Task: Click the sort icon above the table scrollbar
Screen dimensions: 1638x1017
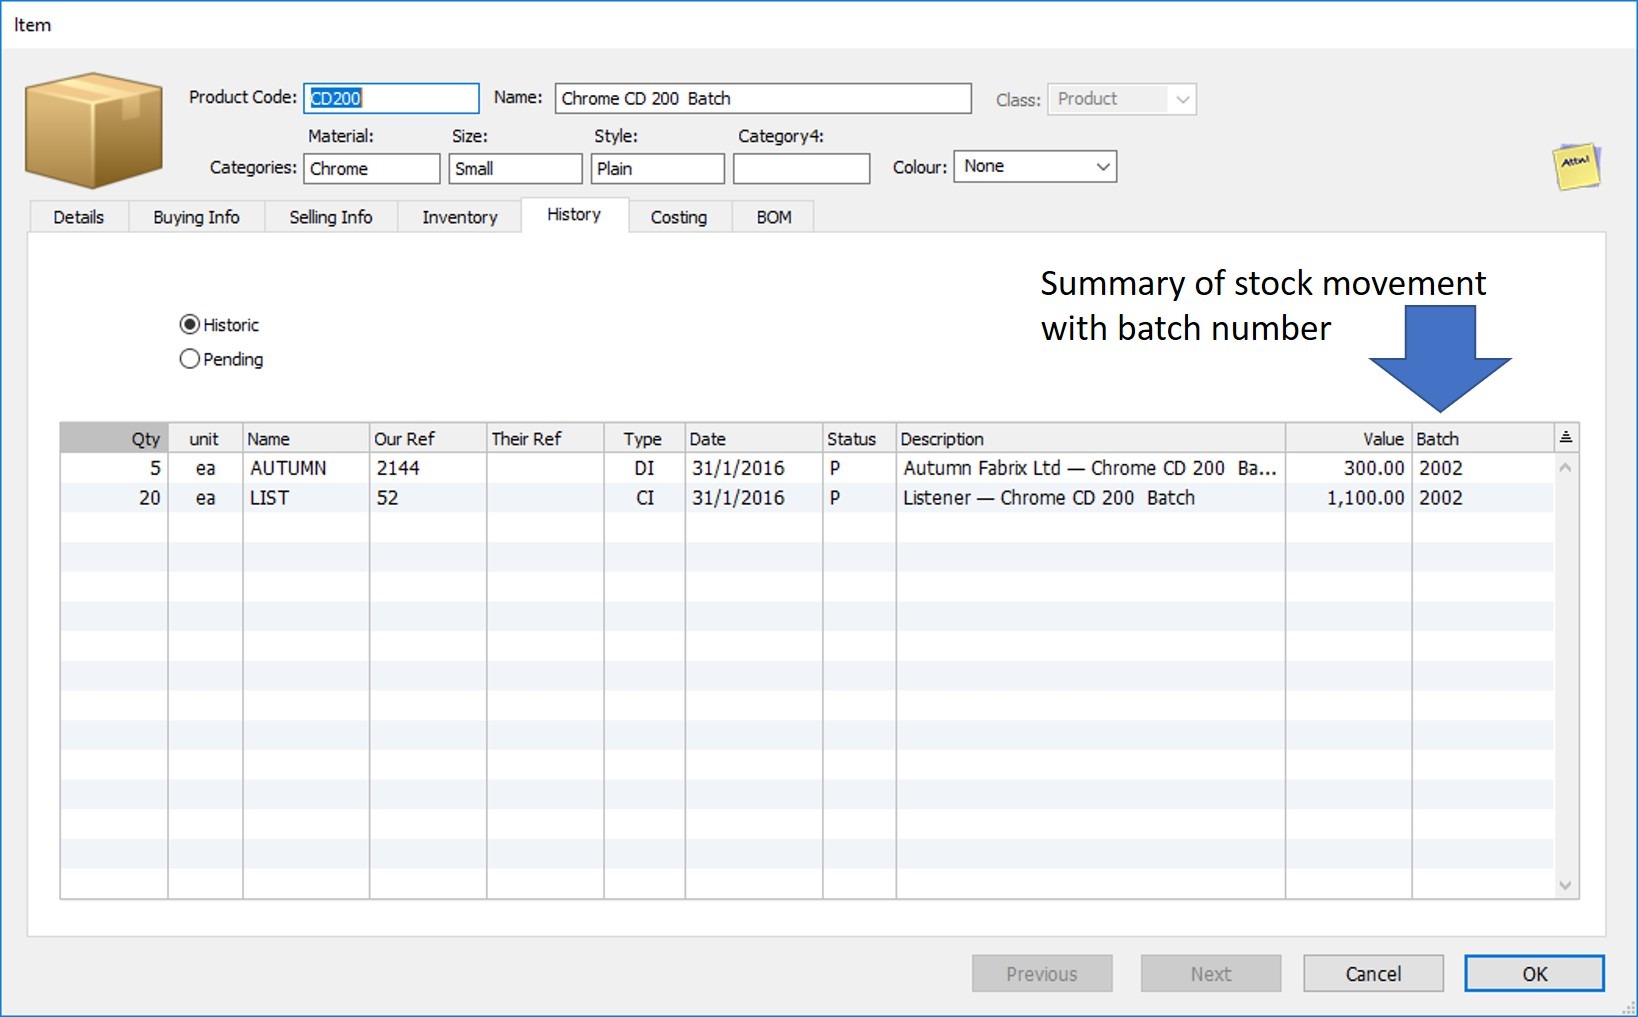Action: click(1565, 437)
